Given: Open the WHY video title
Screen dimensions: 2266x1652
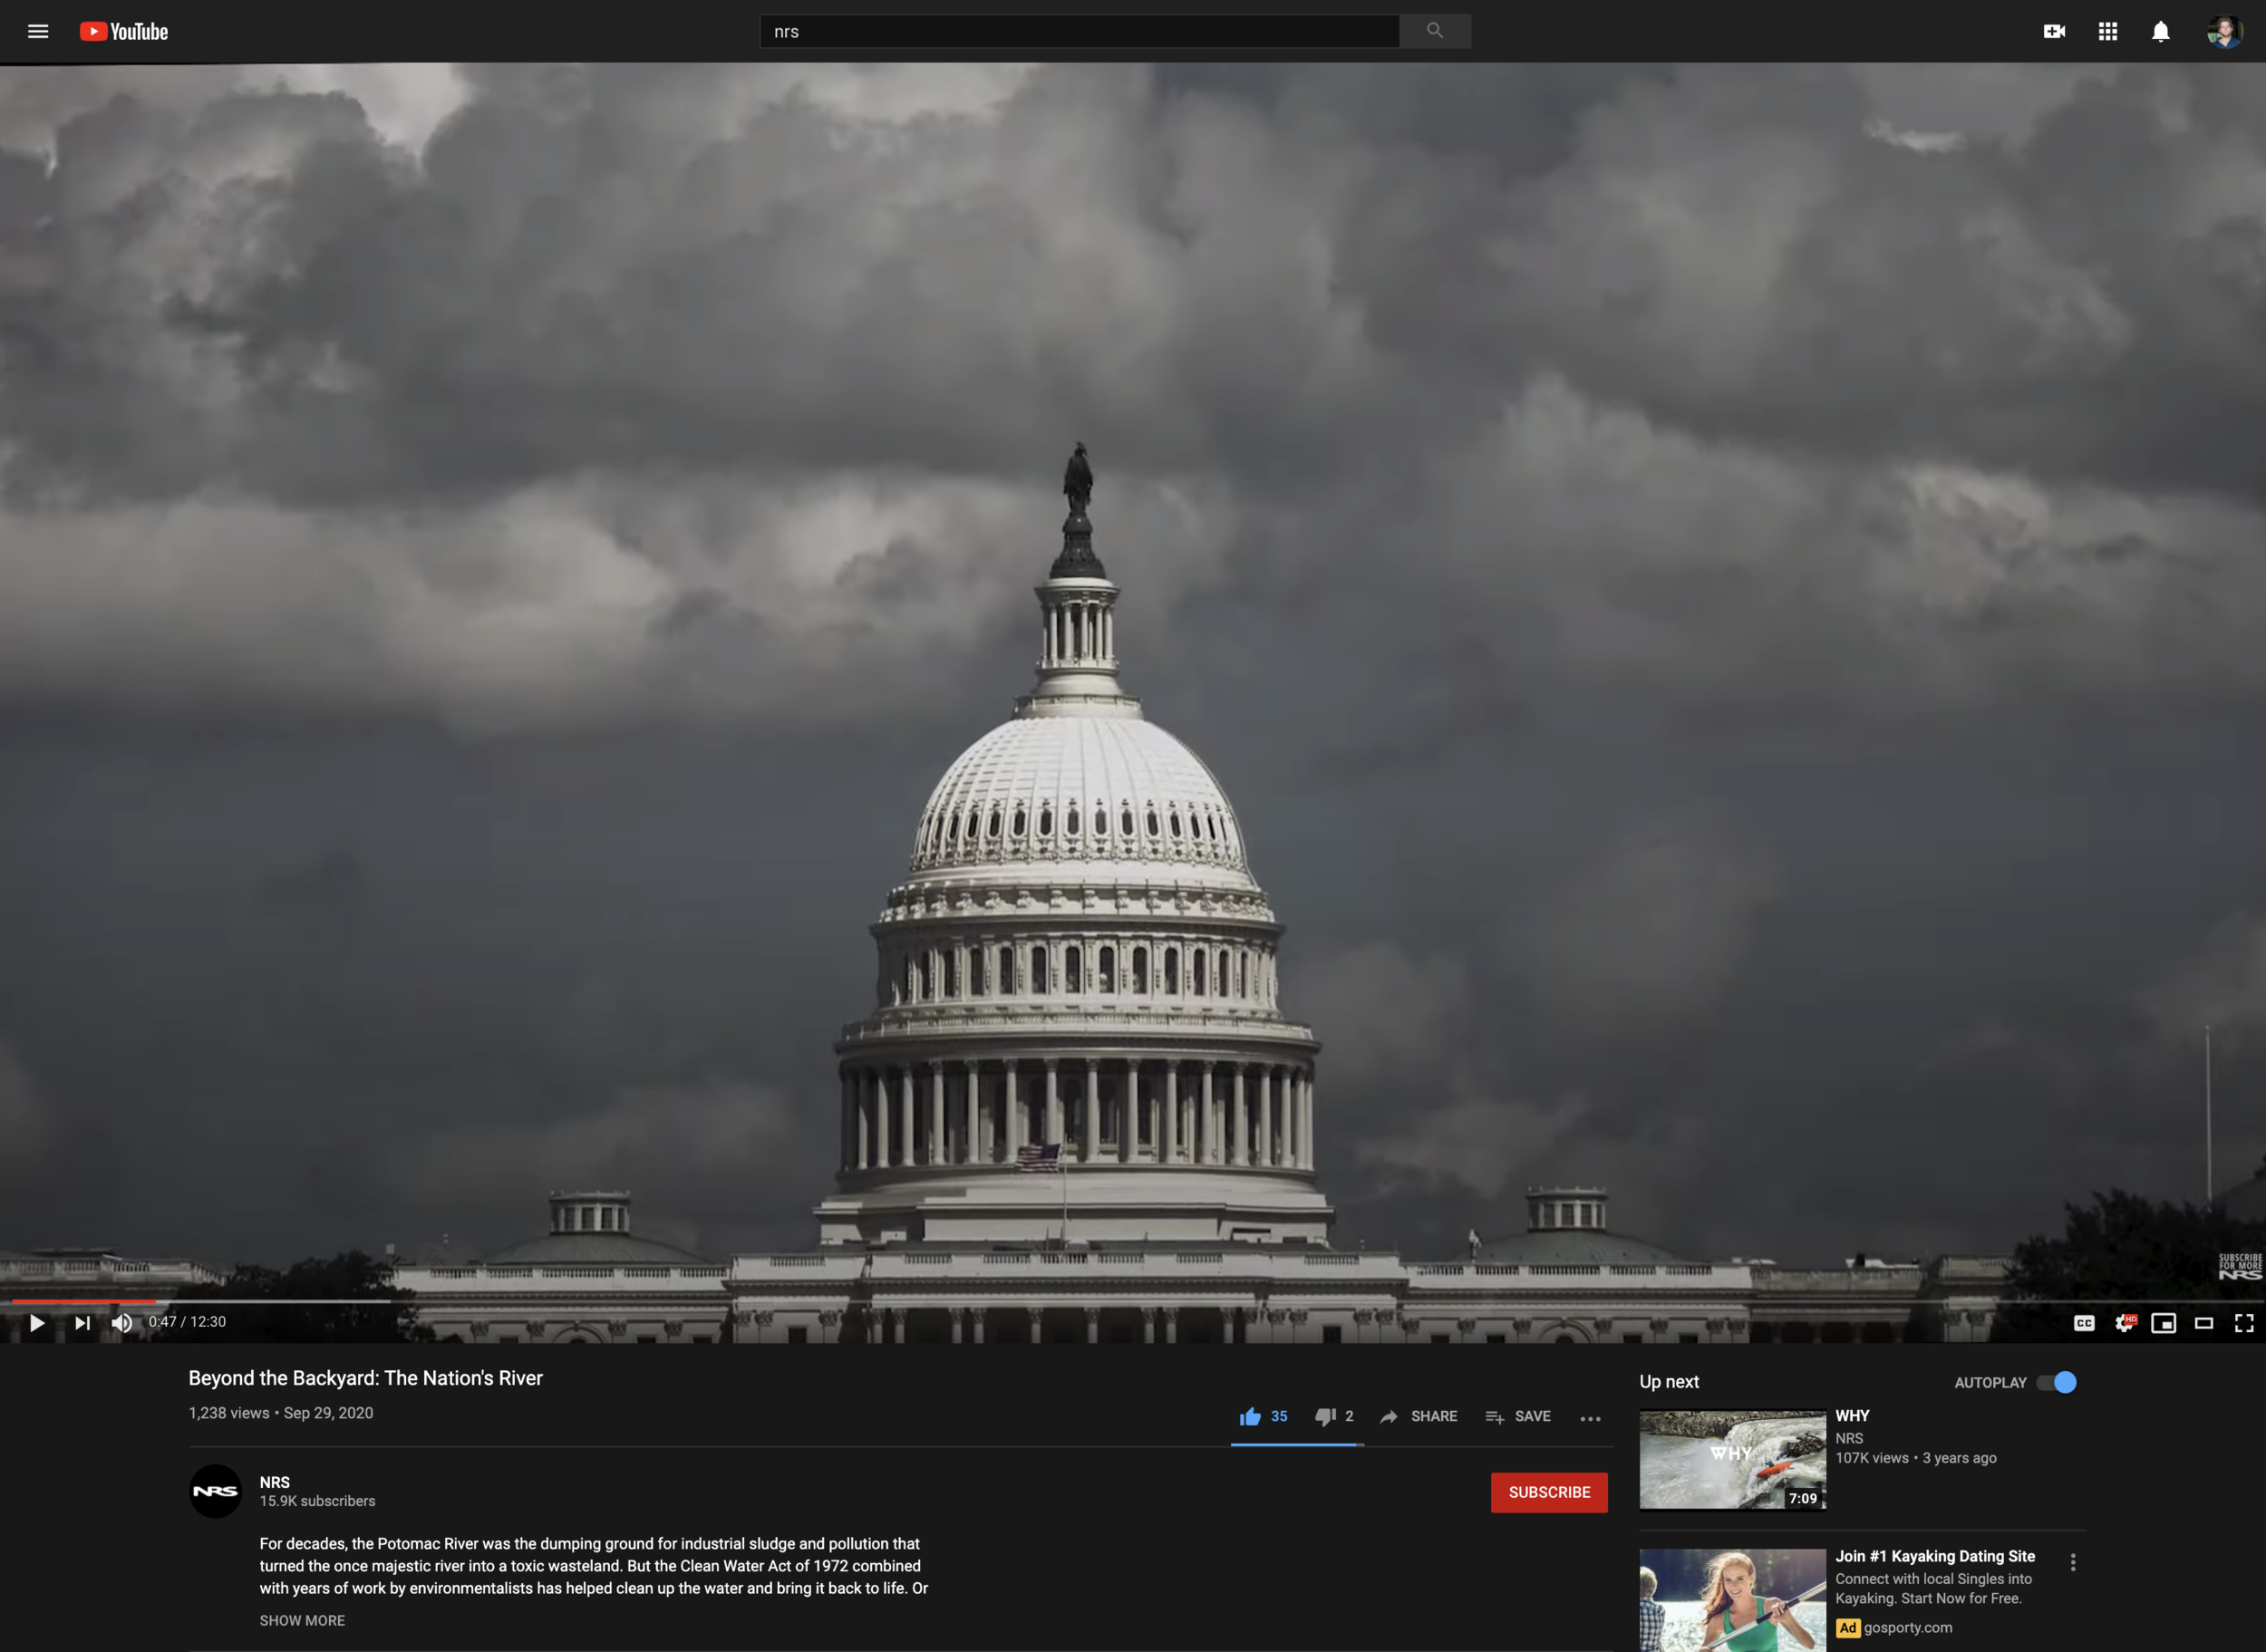Looking at the screenshot, I should tap(1852, 1416).
